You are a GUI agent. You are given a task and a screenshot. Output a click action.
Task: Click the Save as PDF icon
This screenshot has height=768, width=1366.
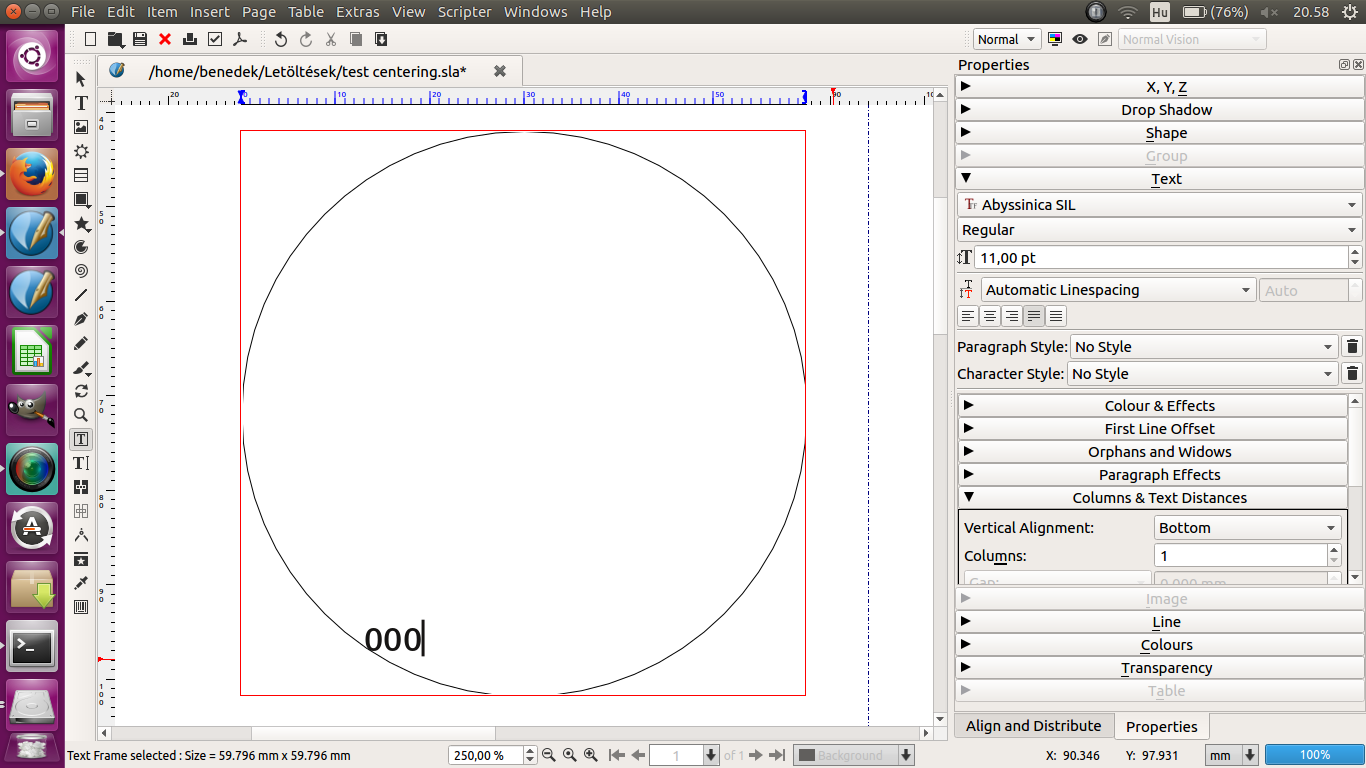[x=240, y=40]
